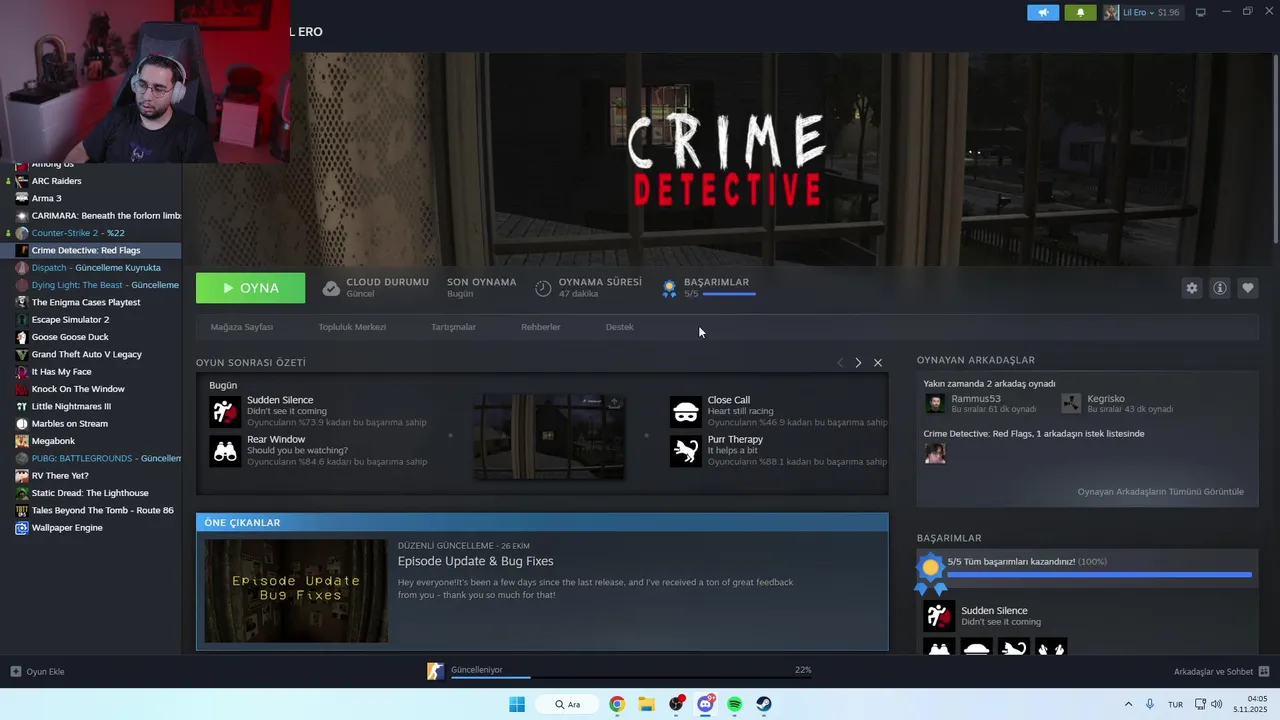The height and width of the screenshot is (720, 1280).
Task: Select Wallpaper Engine in the library
Action: (91, 528)
